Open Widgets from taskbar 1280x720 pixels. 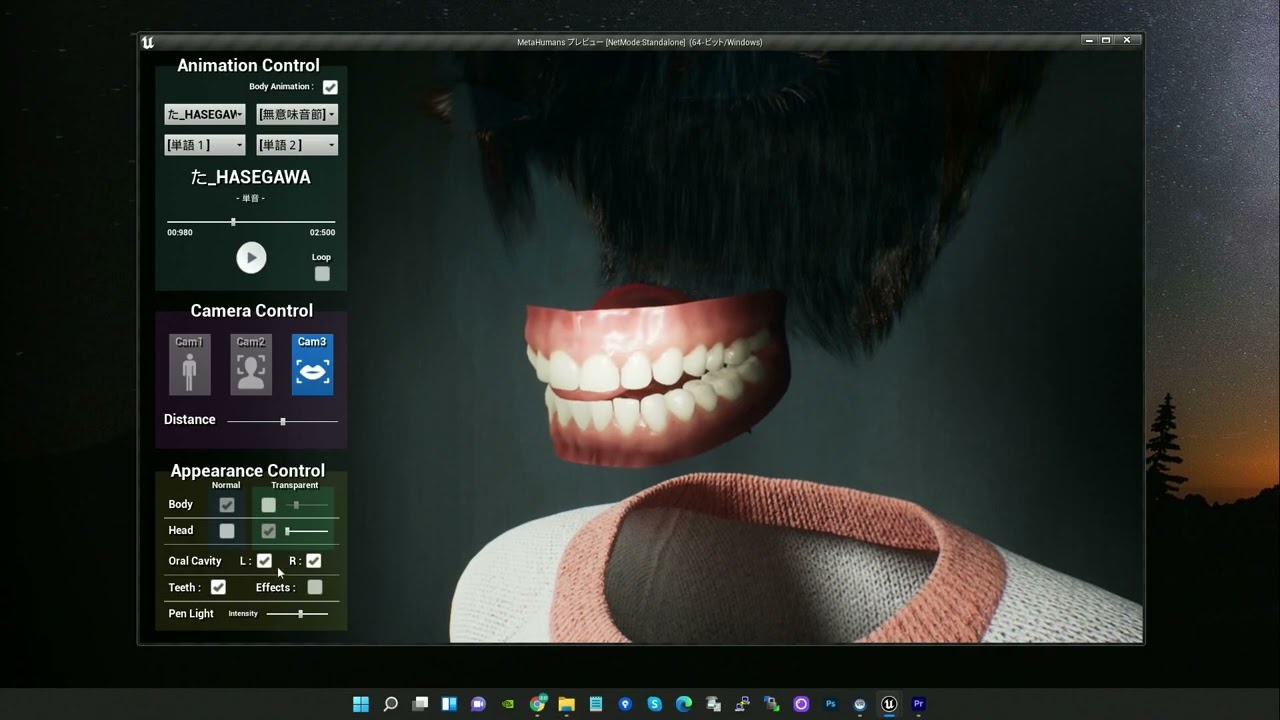coord(449,704)
